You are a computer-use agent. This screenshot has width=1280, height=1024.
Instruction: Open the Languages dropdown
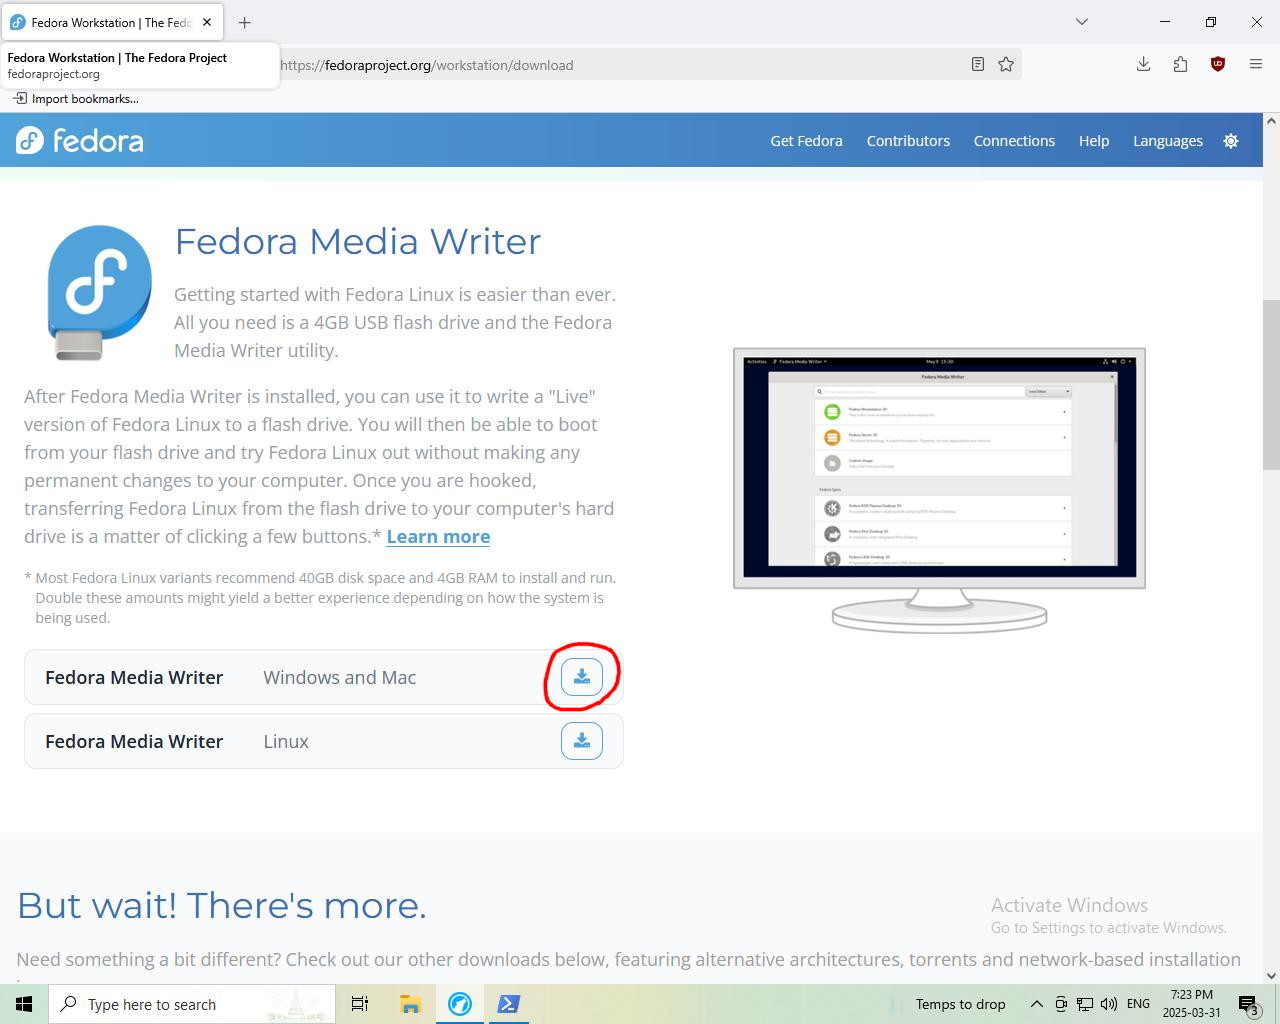(x=1168, y=141)
